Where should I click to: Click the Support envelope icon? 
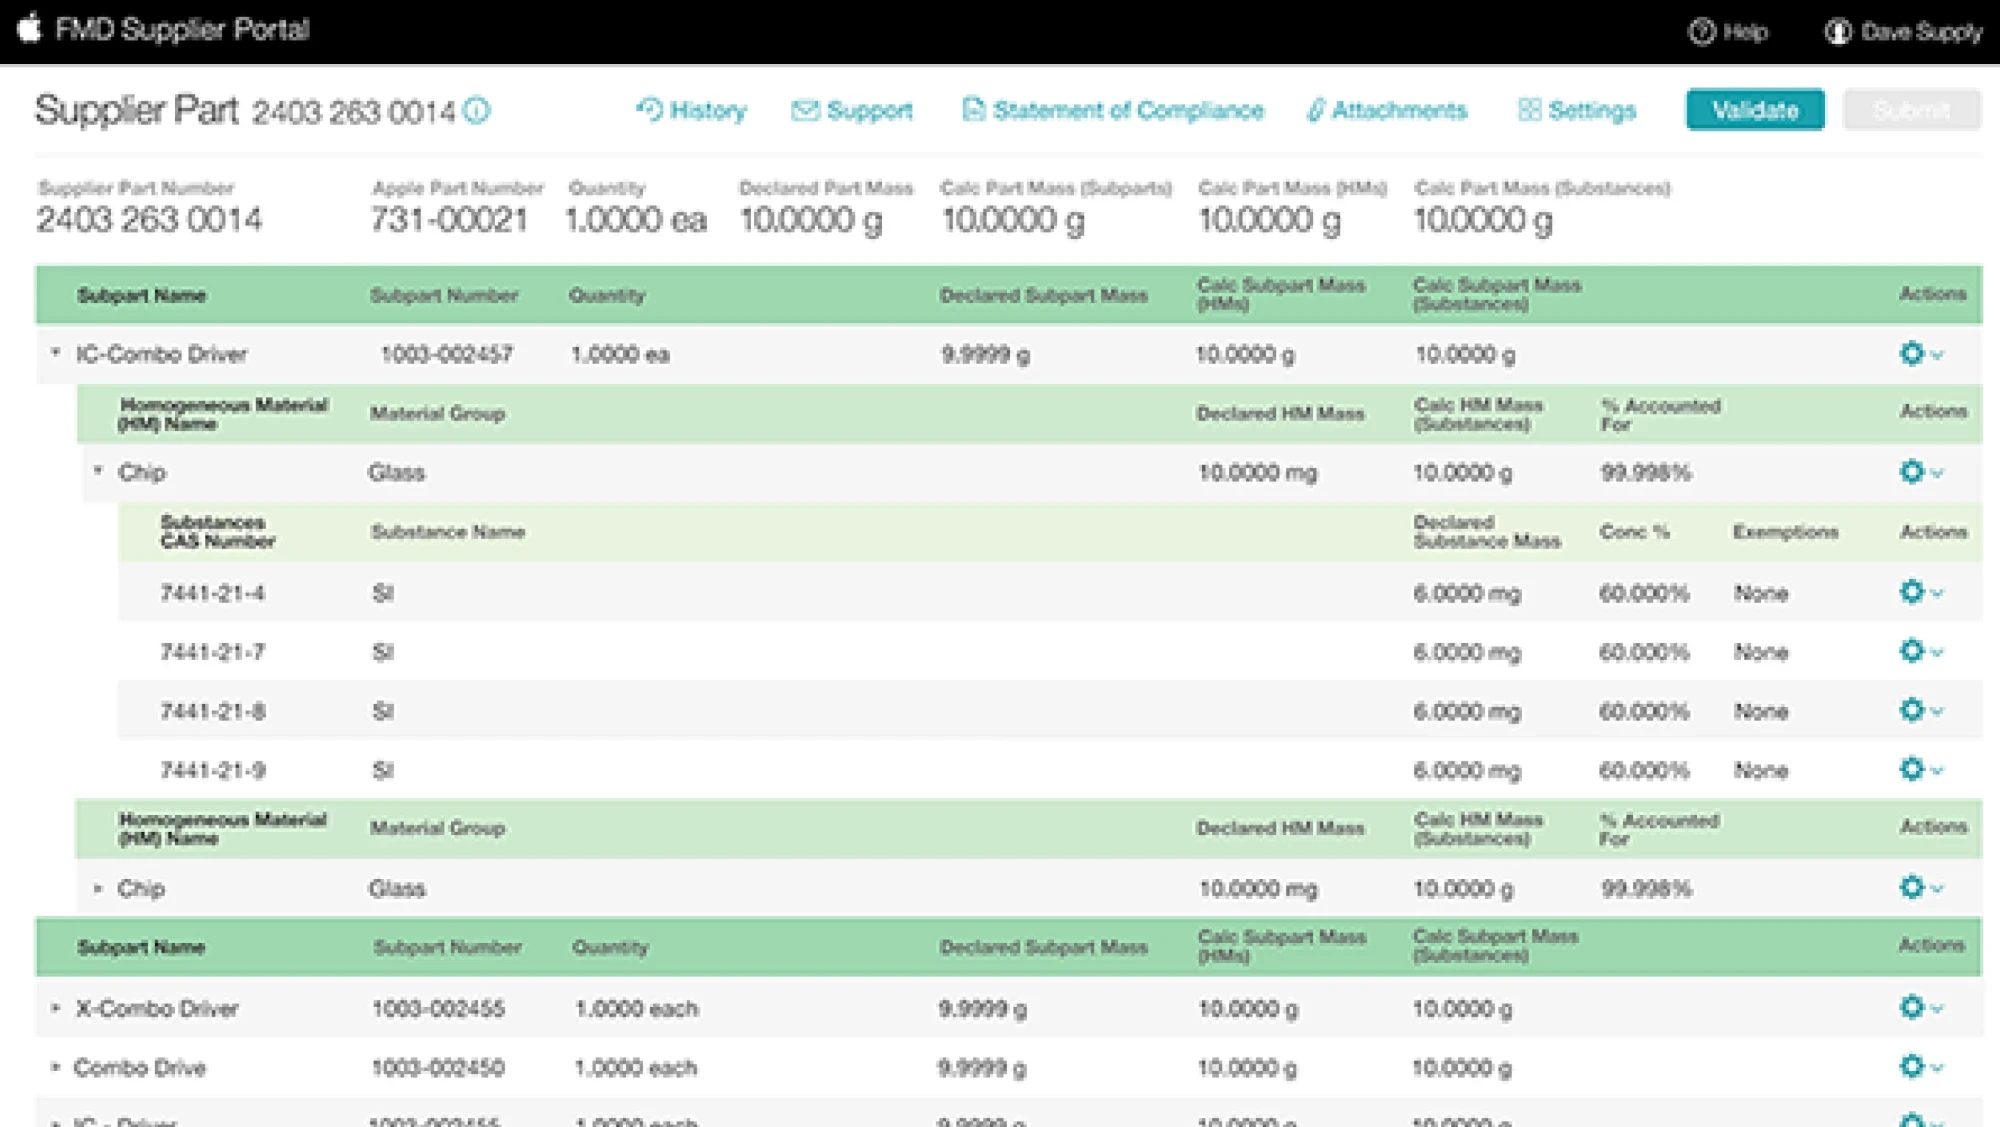point(805,110)
